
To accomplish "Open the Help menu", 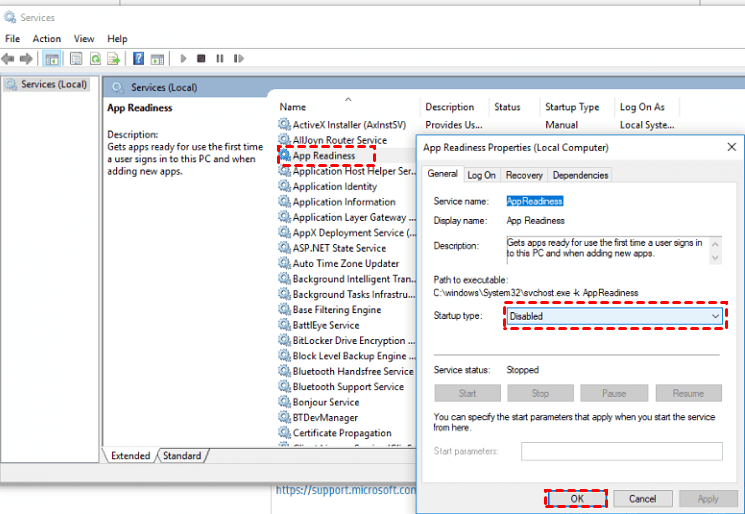I will tap(117, 38).
